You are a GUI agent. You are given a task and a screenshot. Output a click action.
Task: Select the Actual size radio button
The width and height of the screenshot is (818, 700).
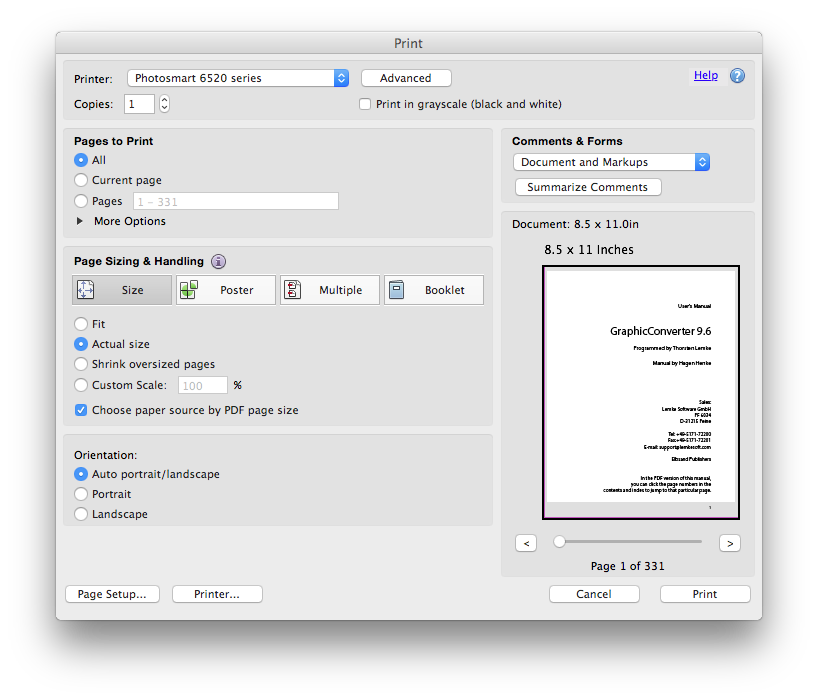click(81, 344)
